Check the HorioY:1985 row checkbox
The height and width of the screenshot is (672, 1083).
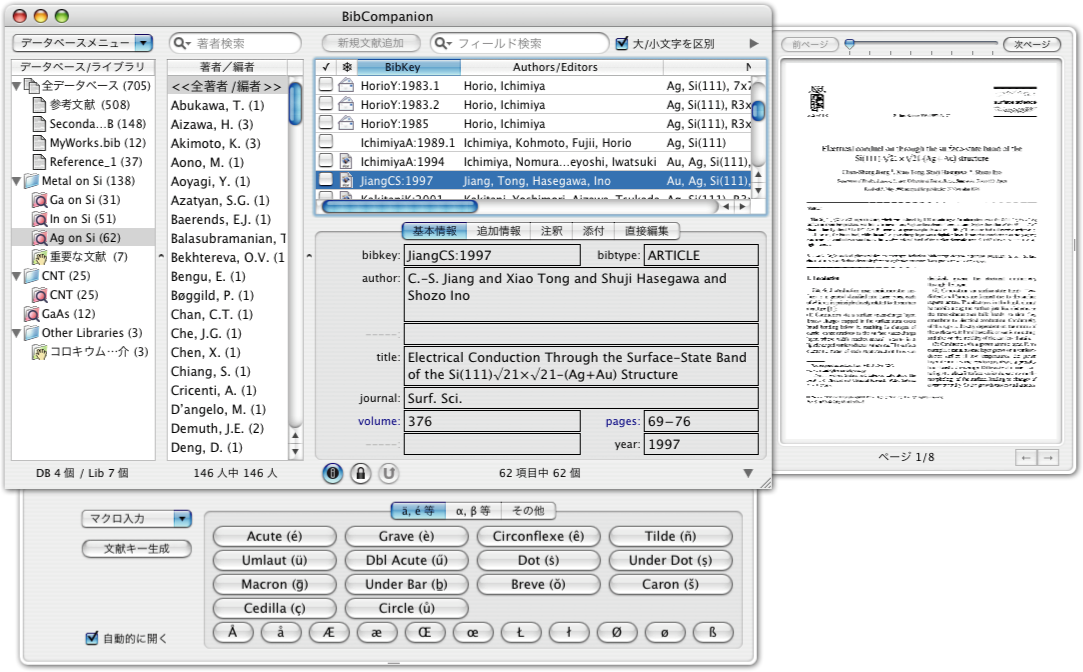tap(326, 123)
